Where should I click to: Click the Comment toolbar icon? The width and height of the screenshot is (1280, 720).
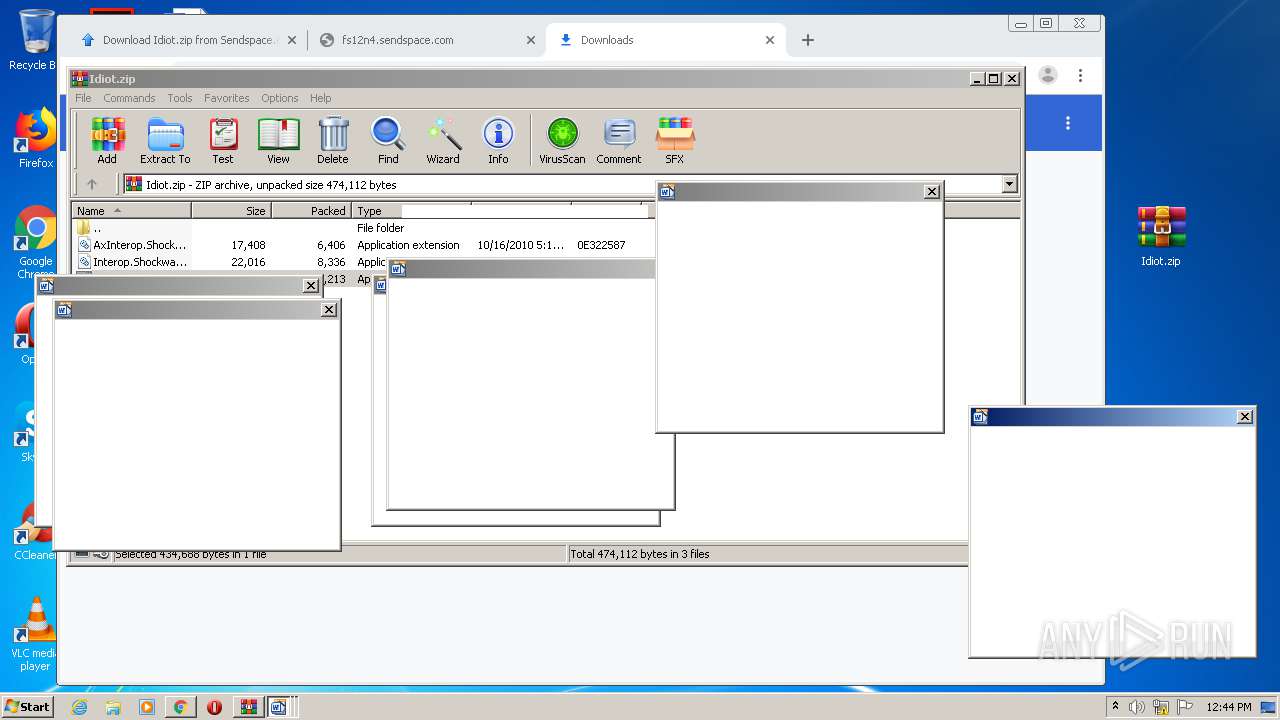[x=619, y=140]
